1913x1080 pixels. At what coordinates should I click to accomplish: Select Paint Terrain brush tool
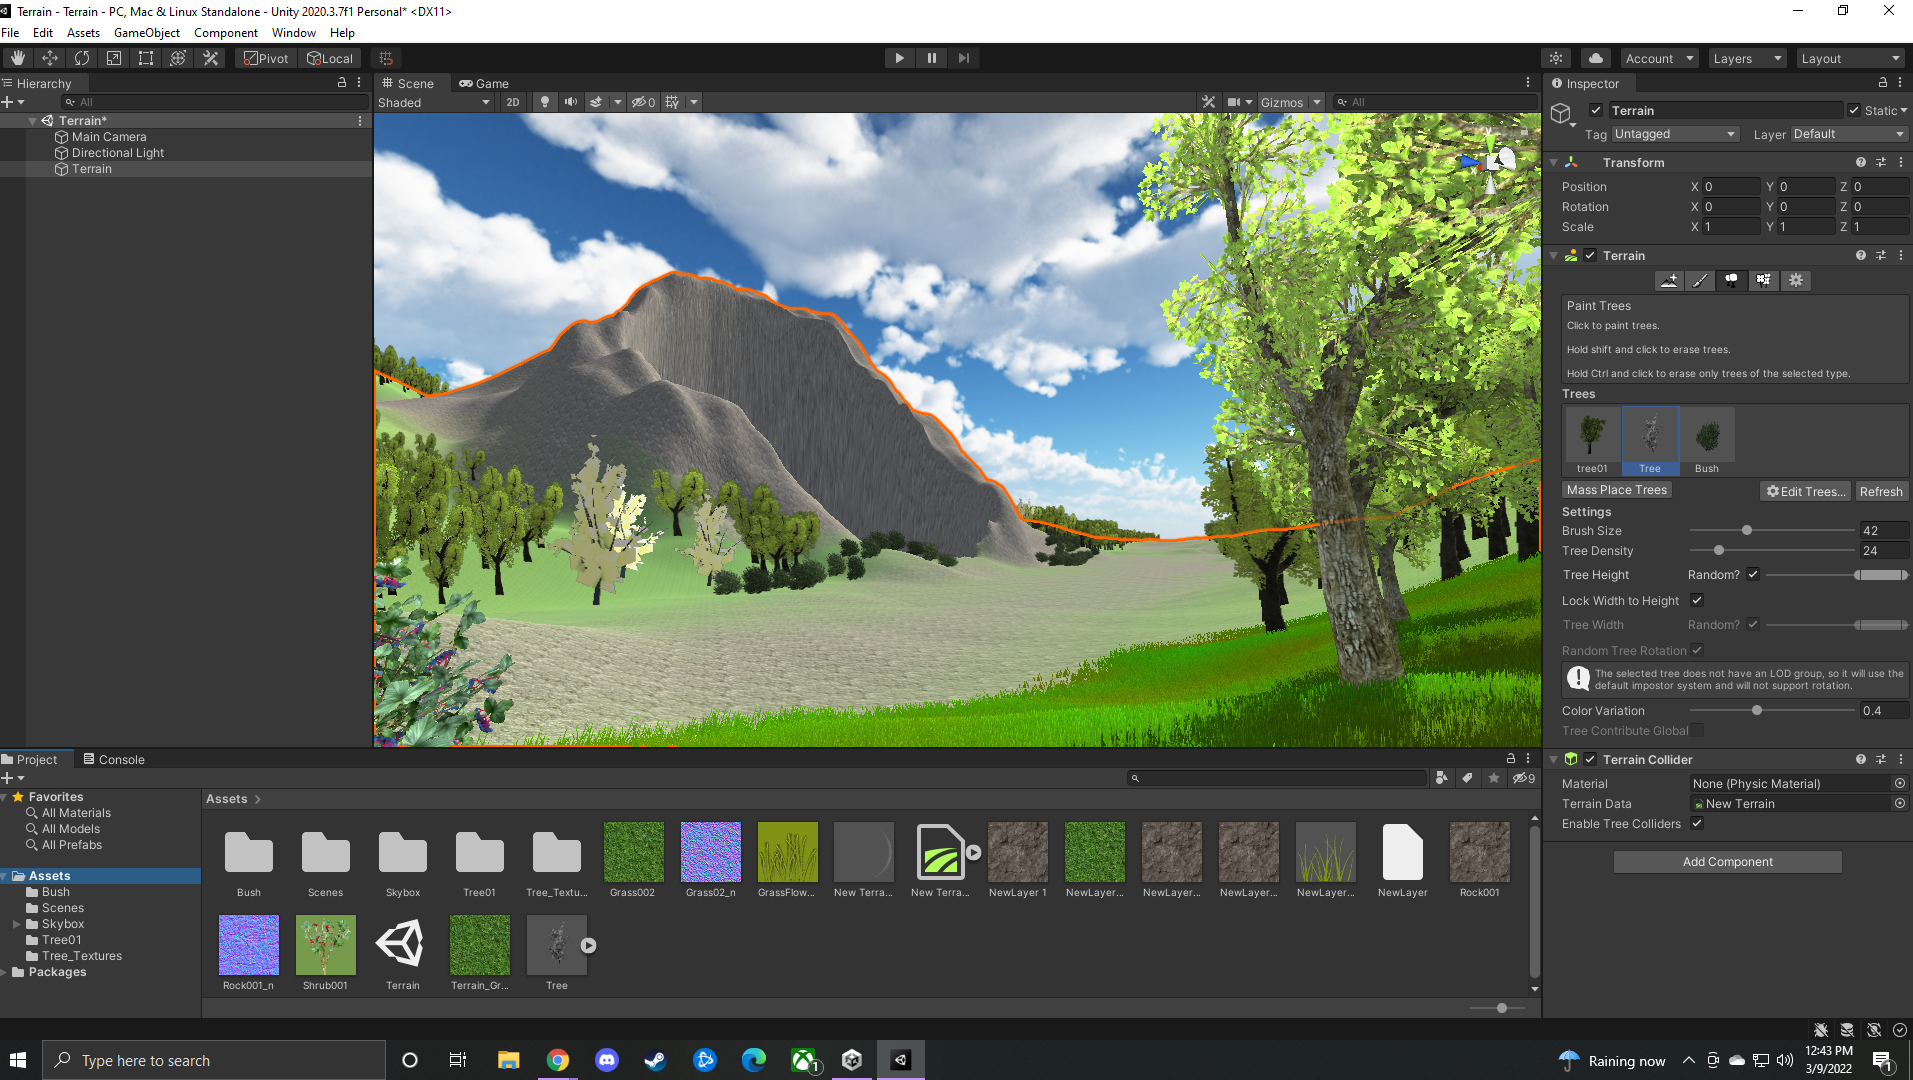pos(1700,281)
